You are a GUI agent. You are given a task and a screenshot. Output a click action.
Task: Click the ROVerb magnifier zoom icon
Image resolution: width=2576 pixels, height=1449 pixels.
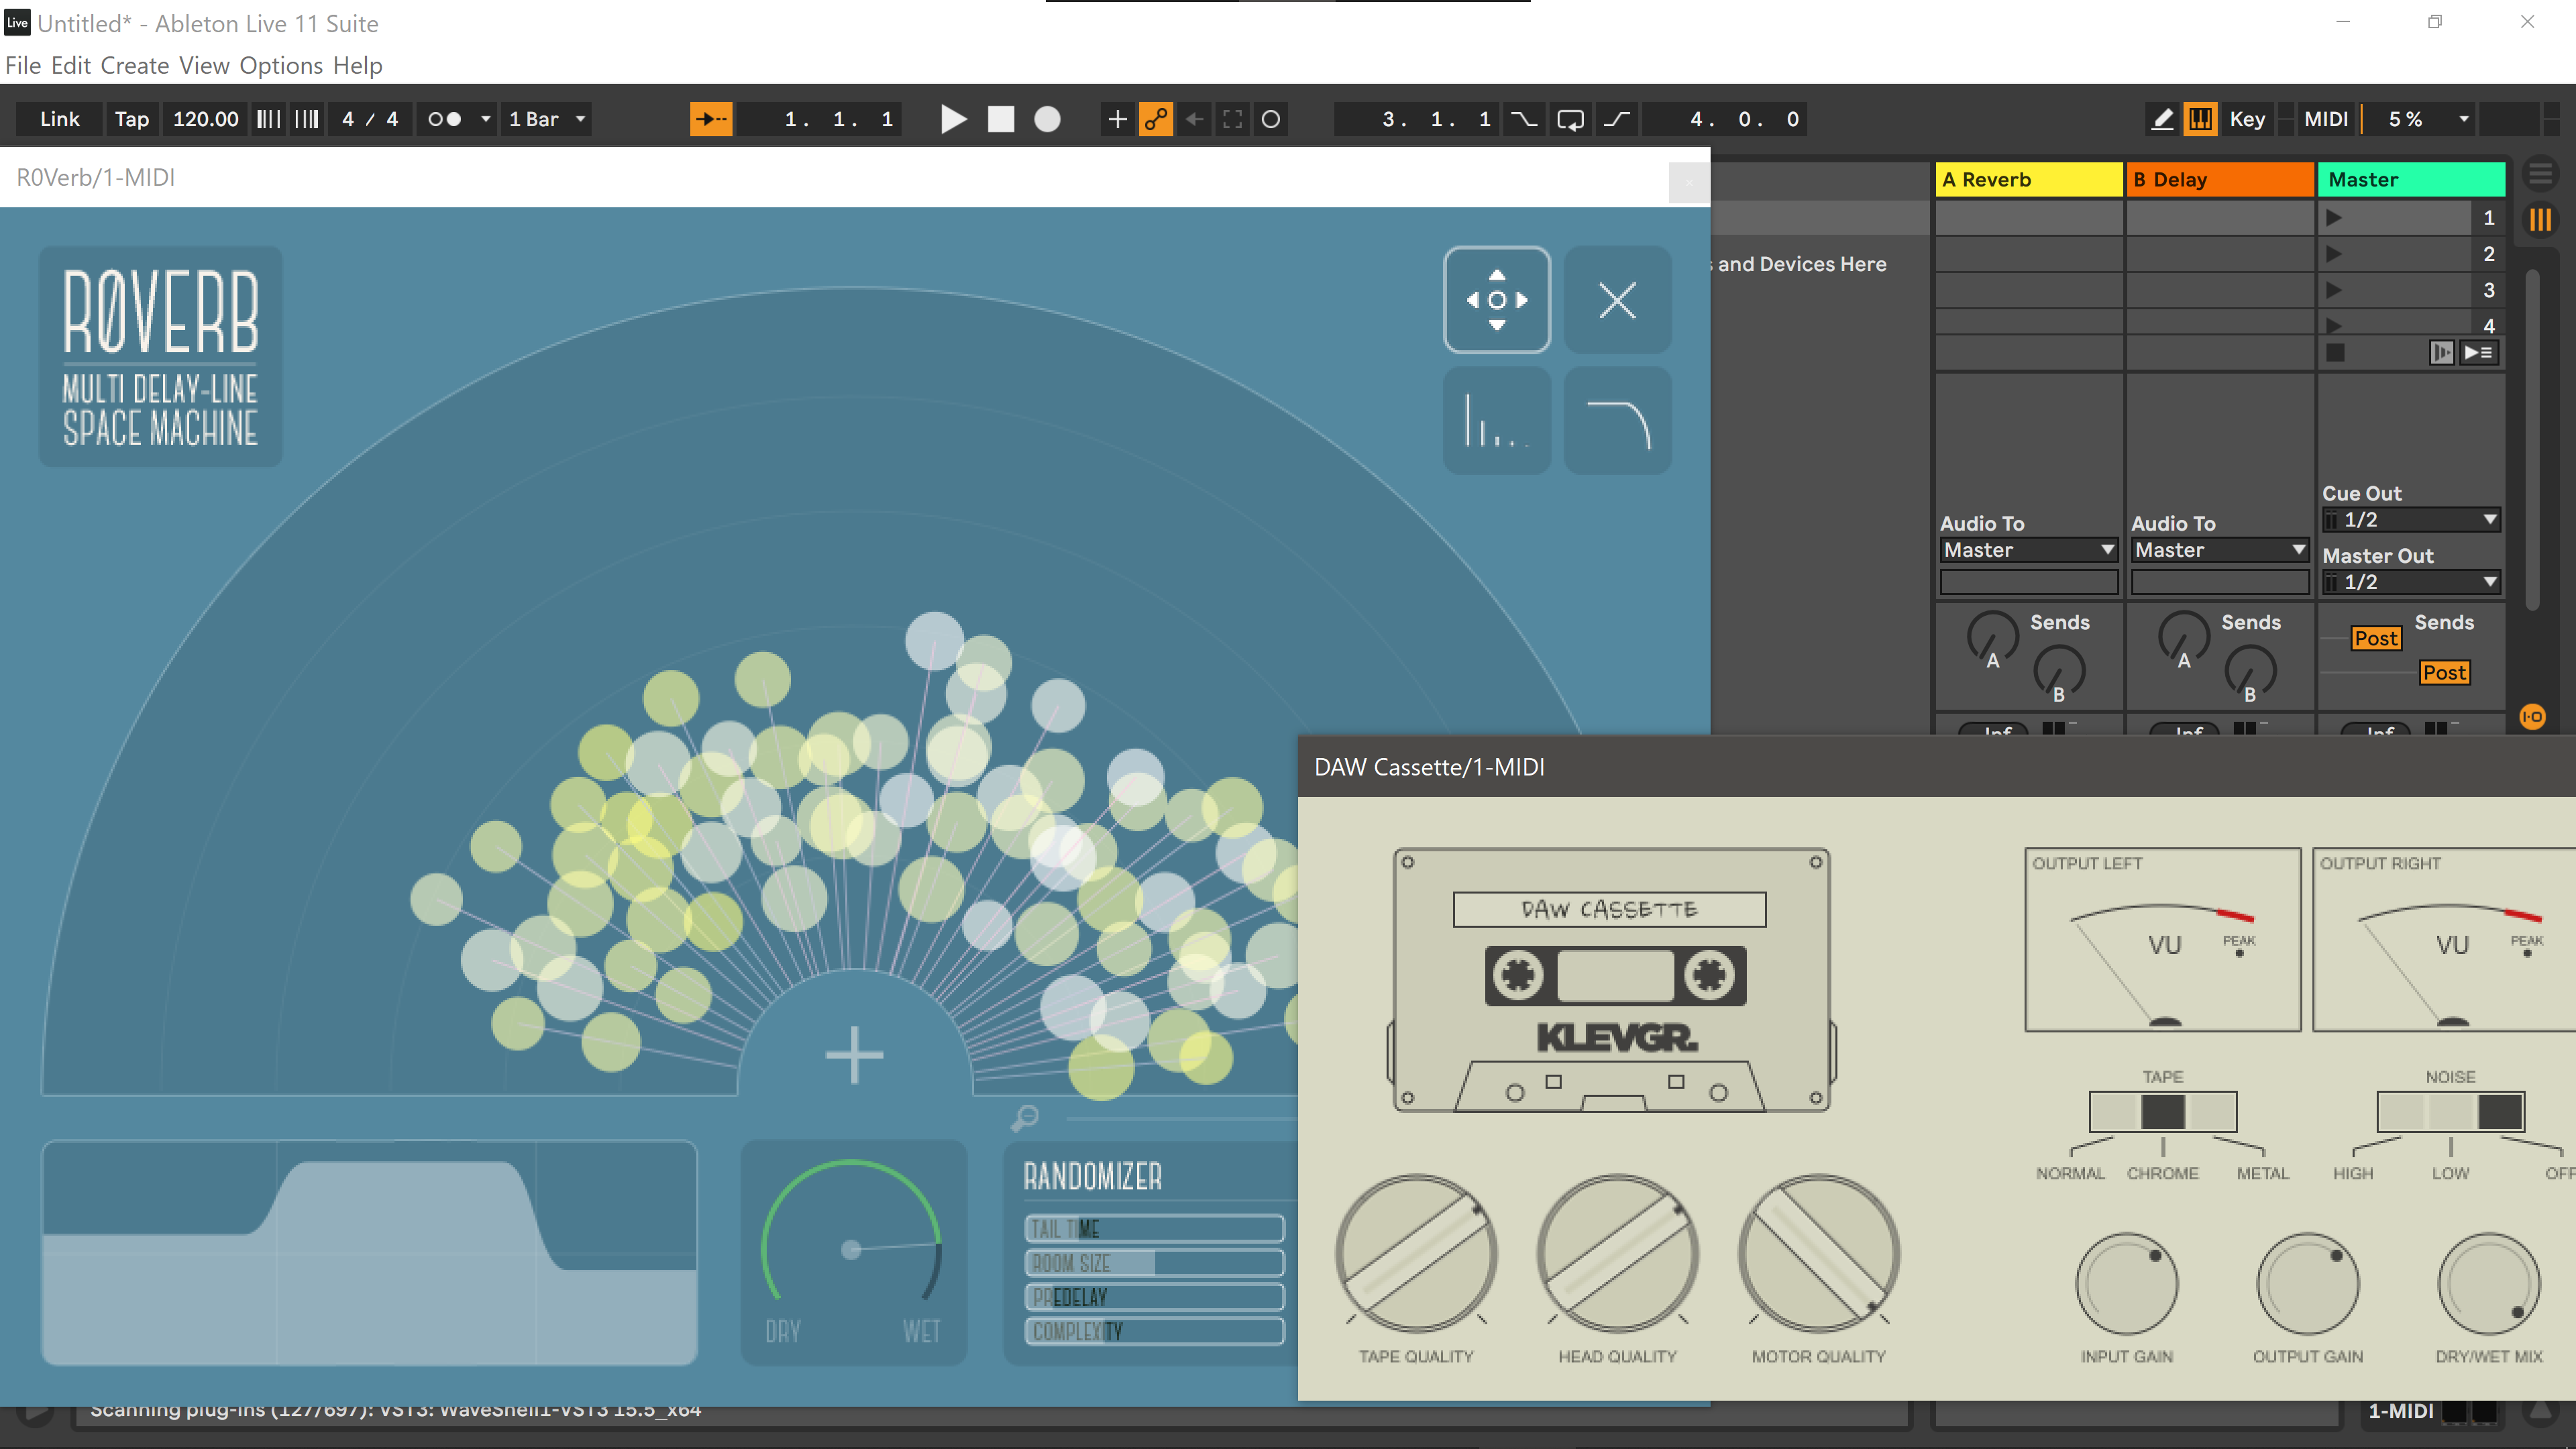[x=1025, y=1117]
